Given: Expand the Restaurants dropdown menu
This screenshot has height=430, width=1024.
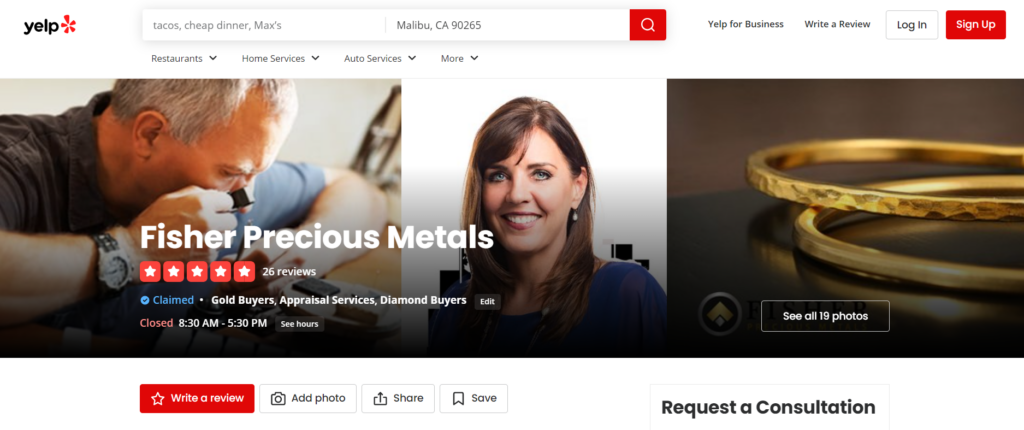Looking at the screenshot, I should click(184, 58).
